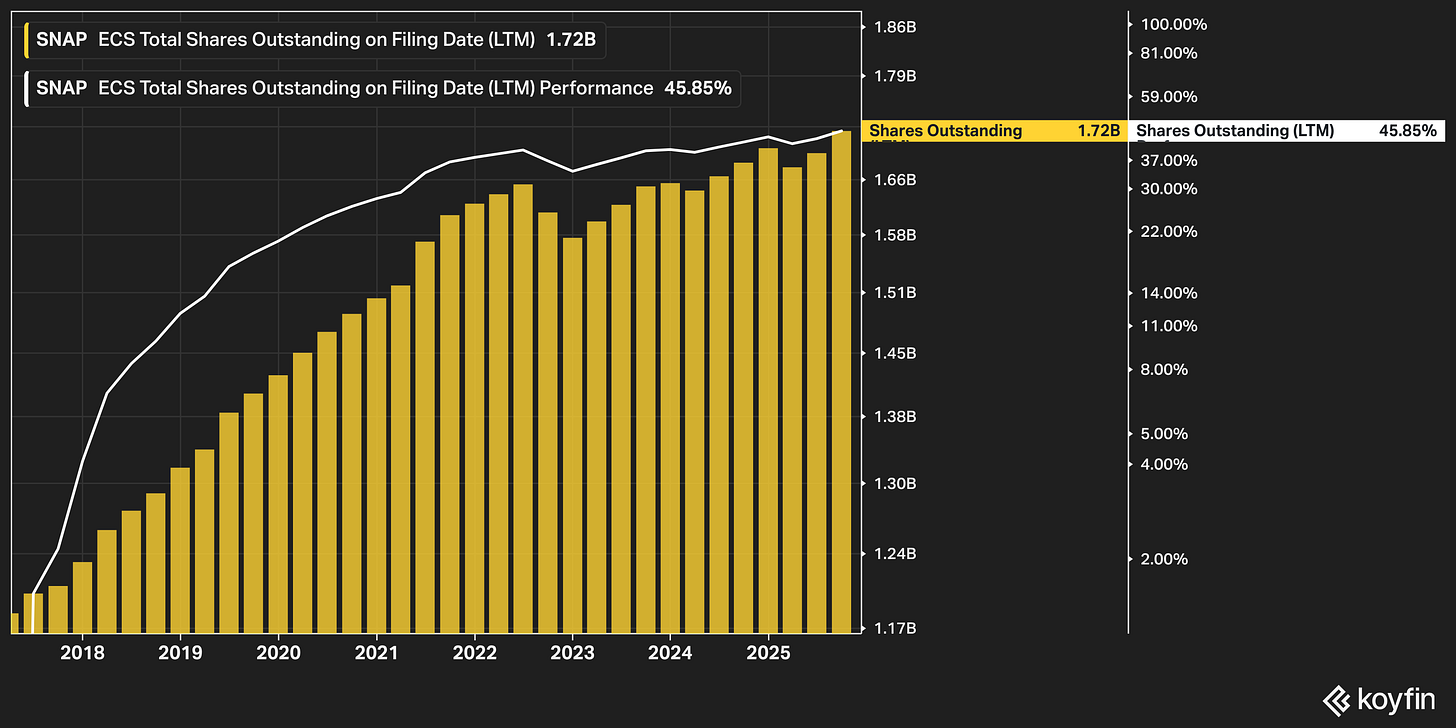
Task: Click the 1.24B y-axis value
Action: [x=896, y=554]
